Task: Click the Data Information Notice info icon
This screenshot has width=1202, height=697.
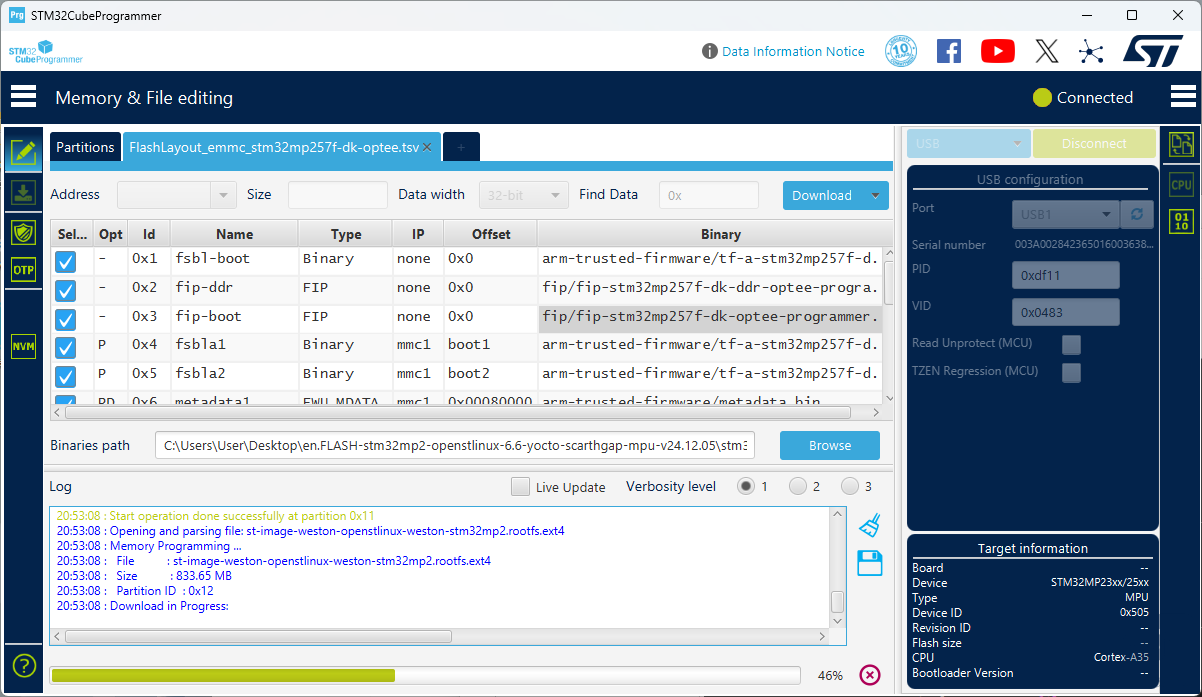Action: (710, 51)
